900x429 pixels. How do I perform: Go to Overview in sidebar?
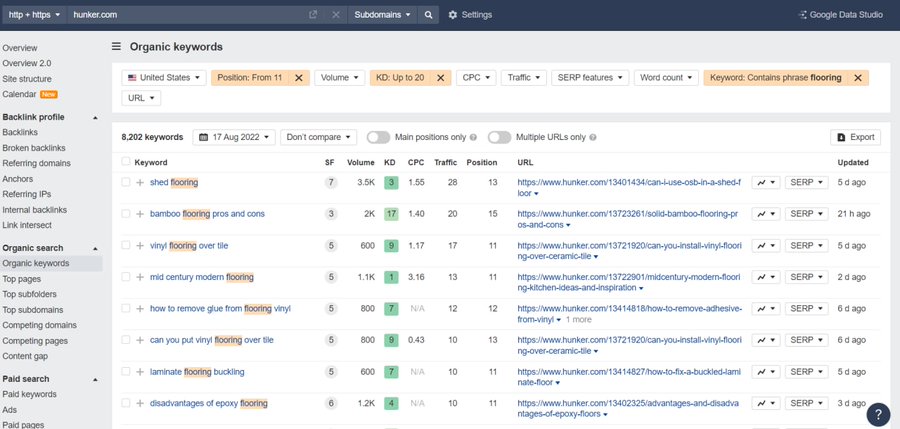pyautogui.click(x=20, y=48)
